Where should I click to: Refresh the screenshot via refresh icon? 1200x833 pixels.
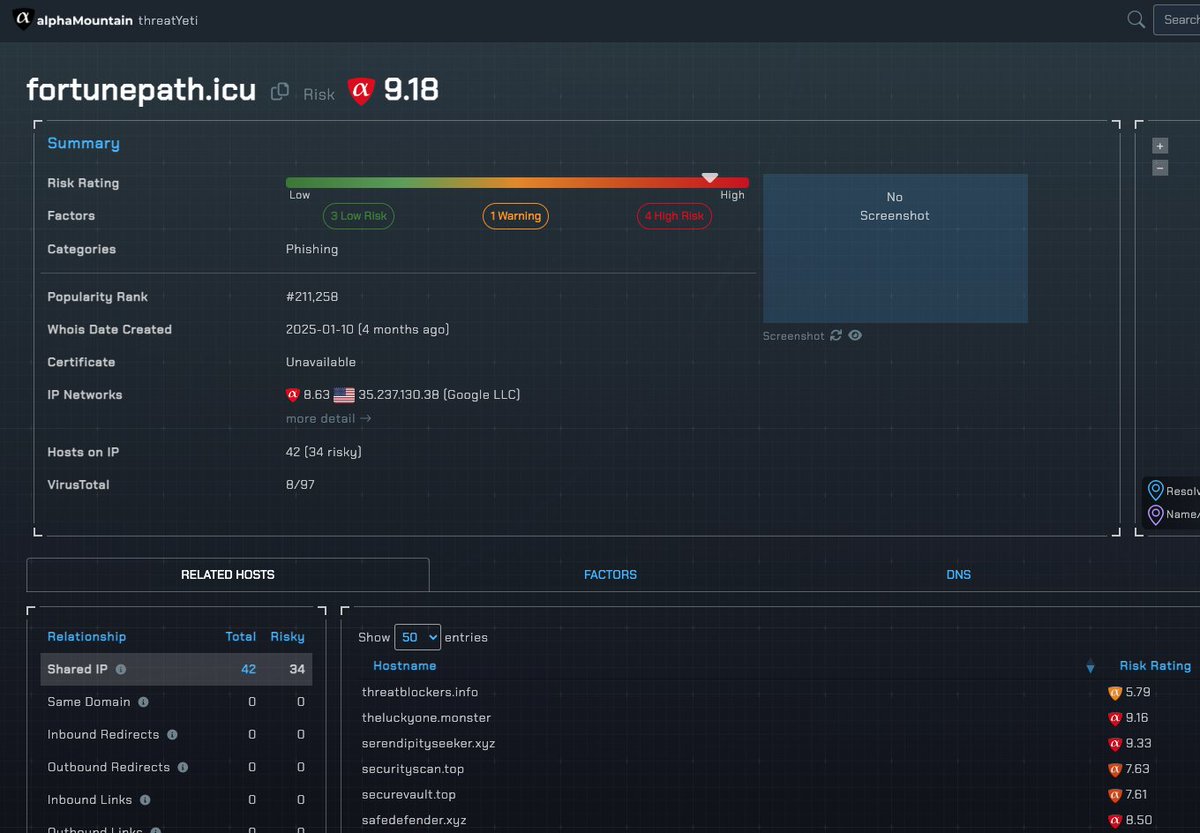pyautogui.click(x=836, y=336)
